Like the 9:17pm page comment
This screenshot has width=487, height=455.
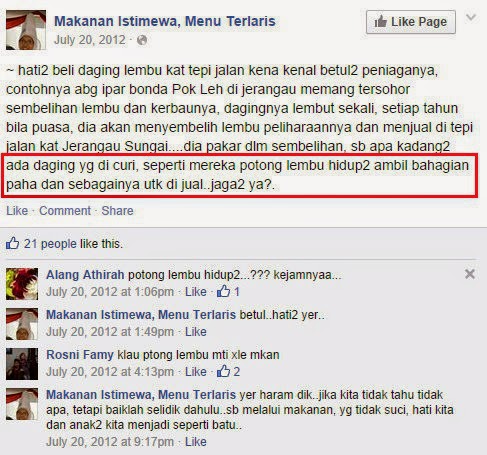pyautogui.click(x=196, y=442)
